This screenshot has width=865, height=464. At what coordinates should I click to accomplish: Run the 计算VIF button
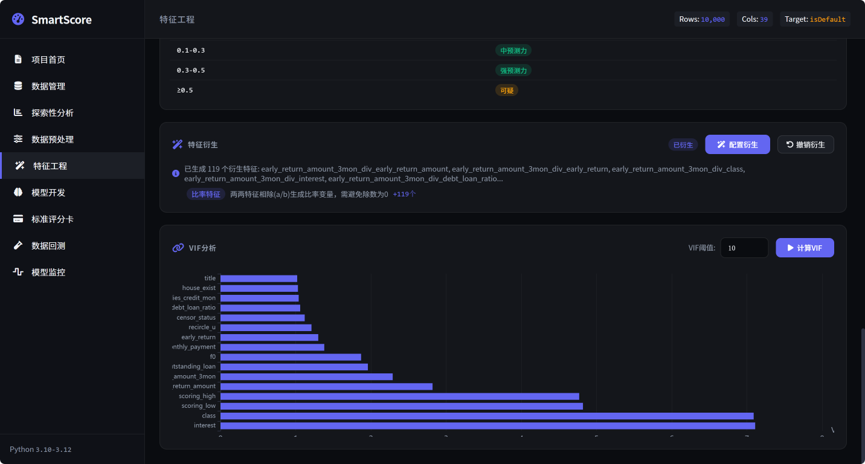pyautogui.click(x=804, y=248)
